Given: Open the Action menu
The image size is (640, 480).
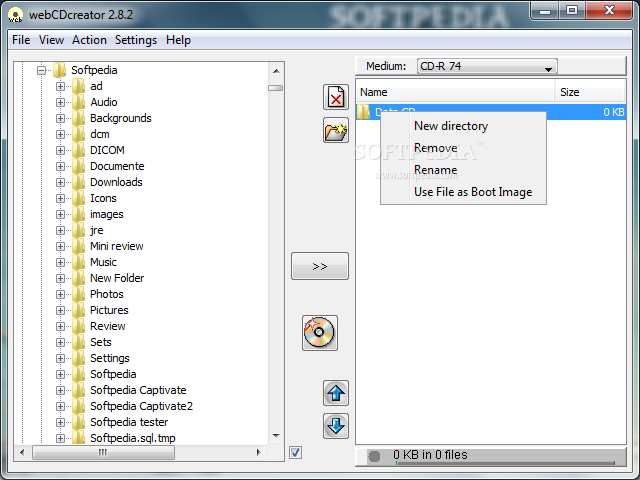Looking at the screenshot, I should coord(89,40).
